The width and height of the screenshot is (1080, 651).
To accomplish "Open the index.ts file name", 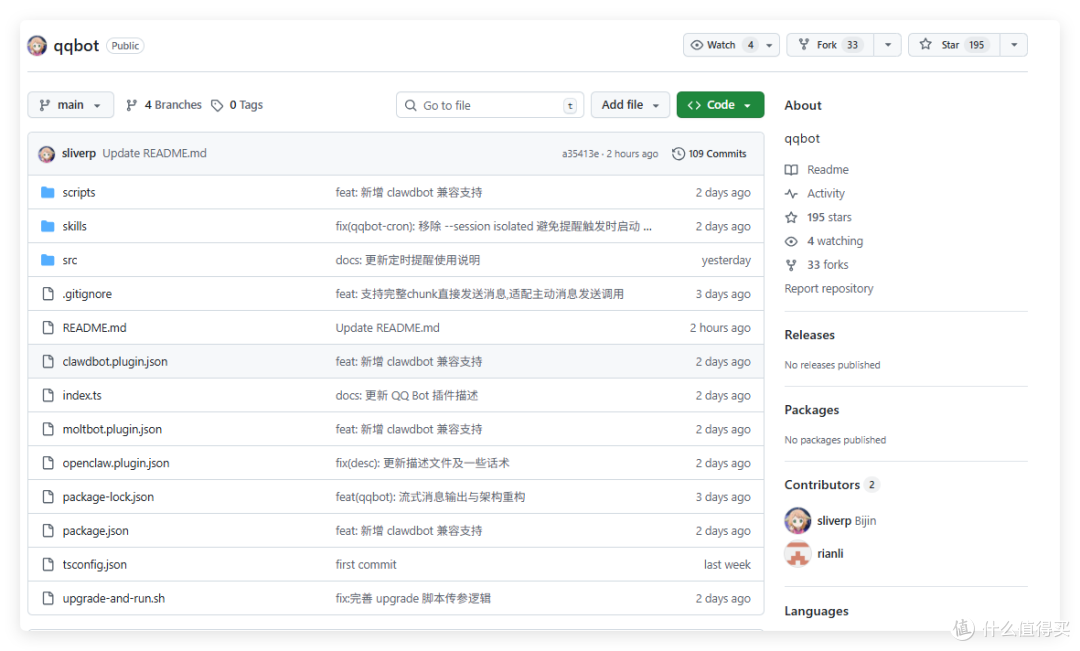I will [x=82, y=395].
